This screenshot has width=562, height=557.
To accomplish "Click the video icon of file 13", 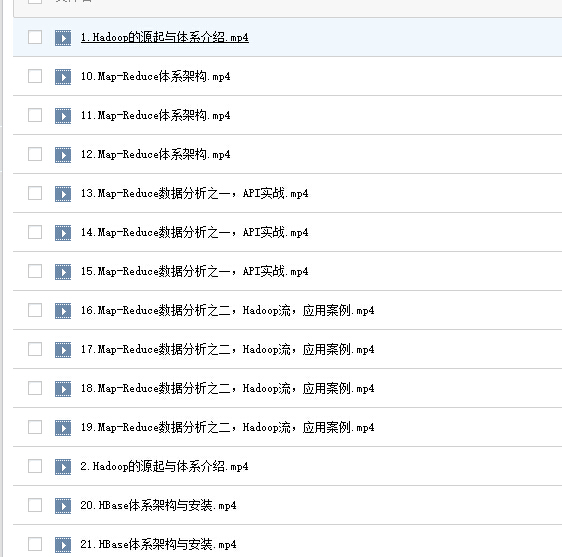I will pyautogui.click(x=63, y=194).
